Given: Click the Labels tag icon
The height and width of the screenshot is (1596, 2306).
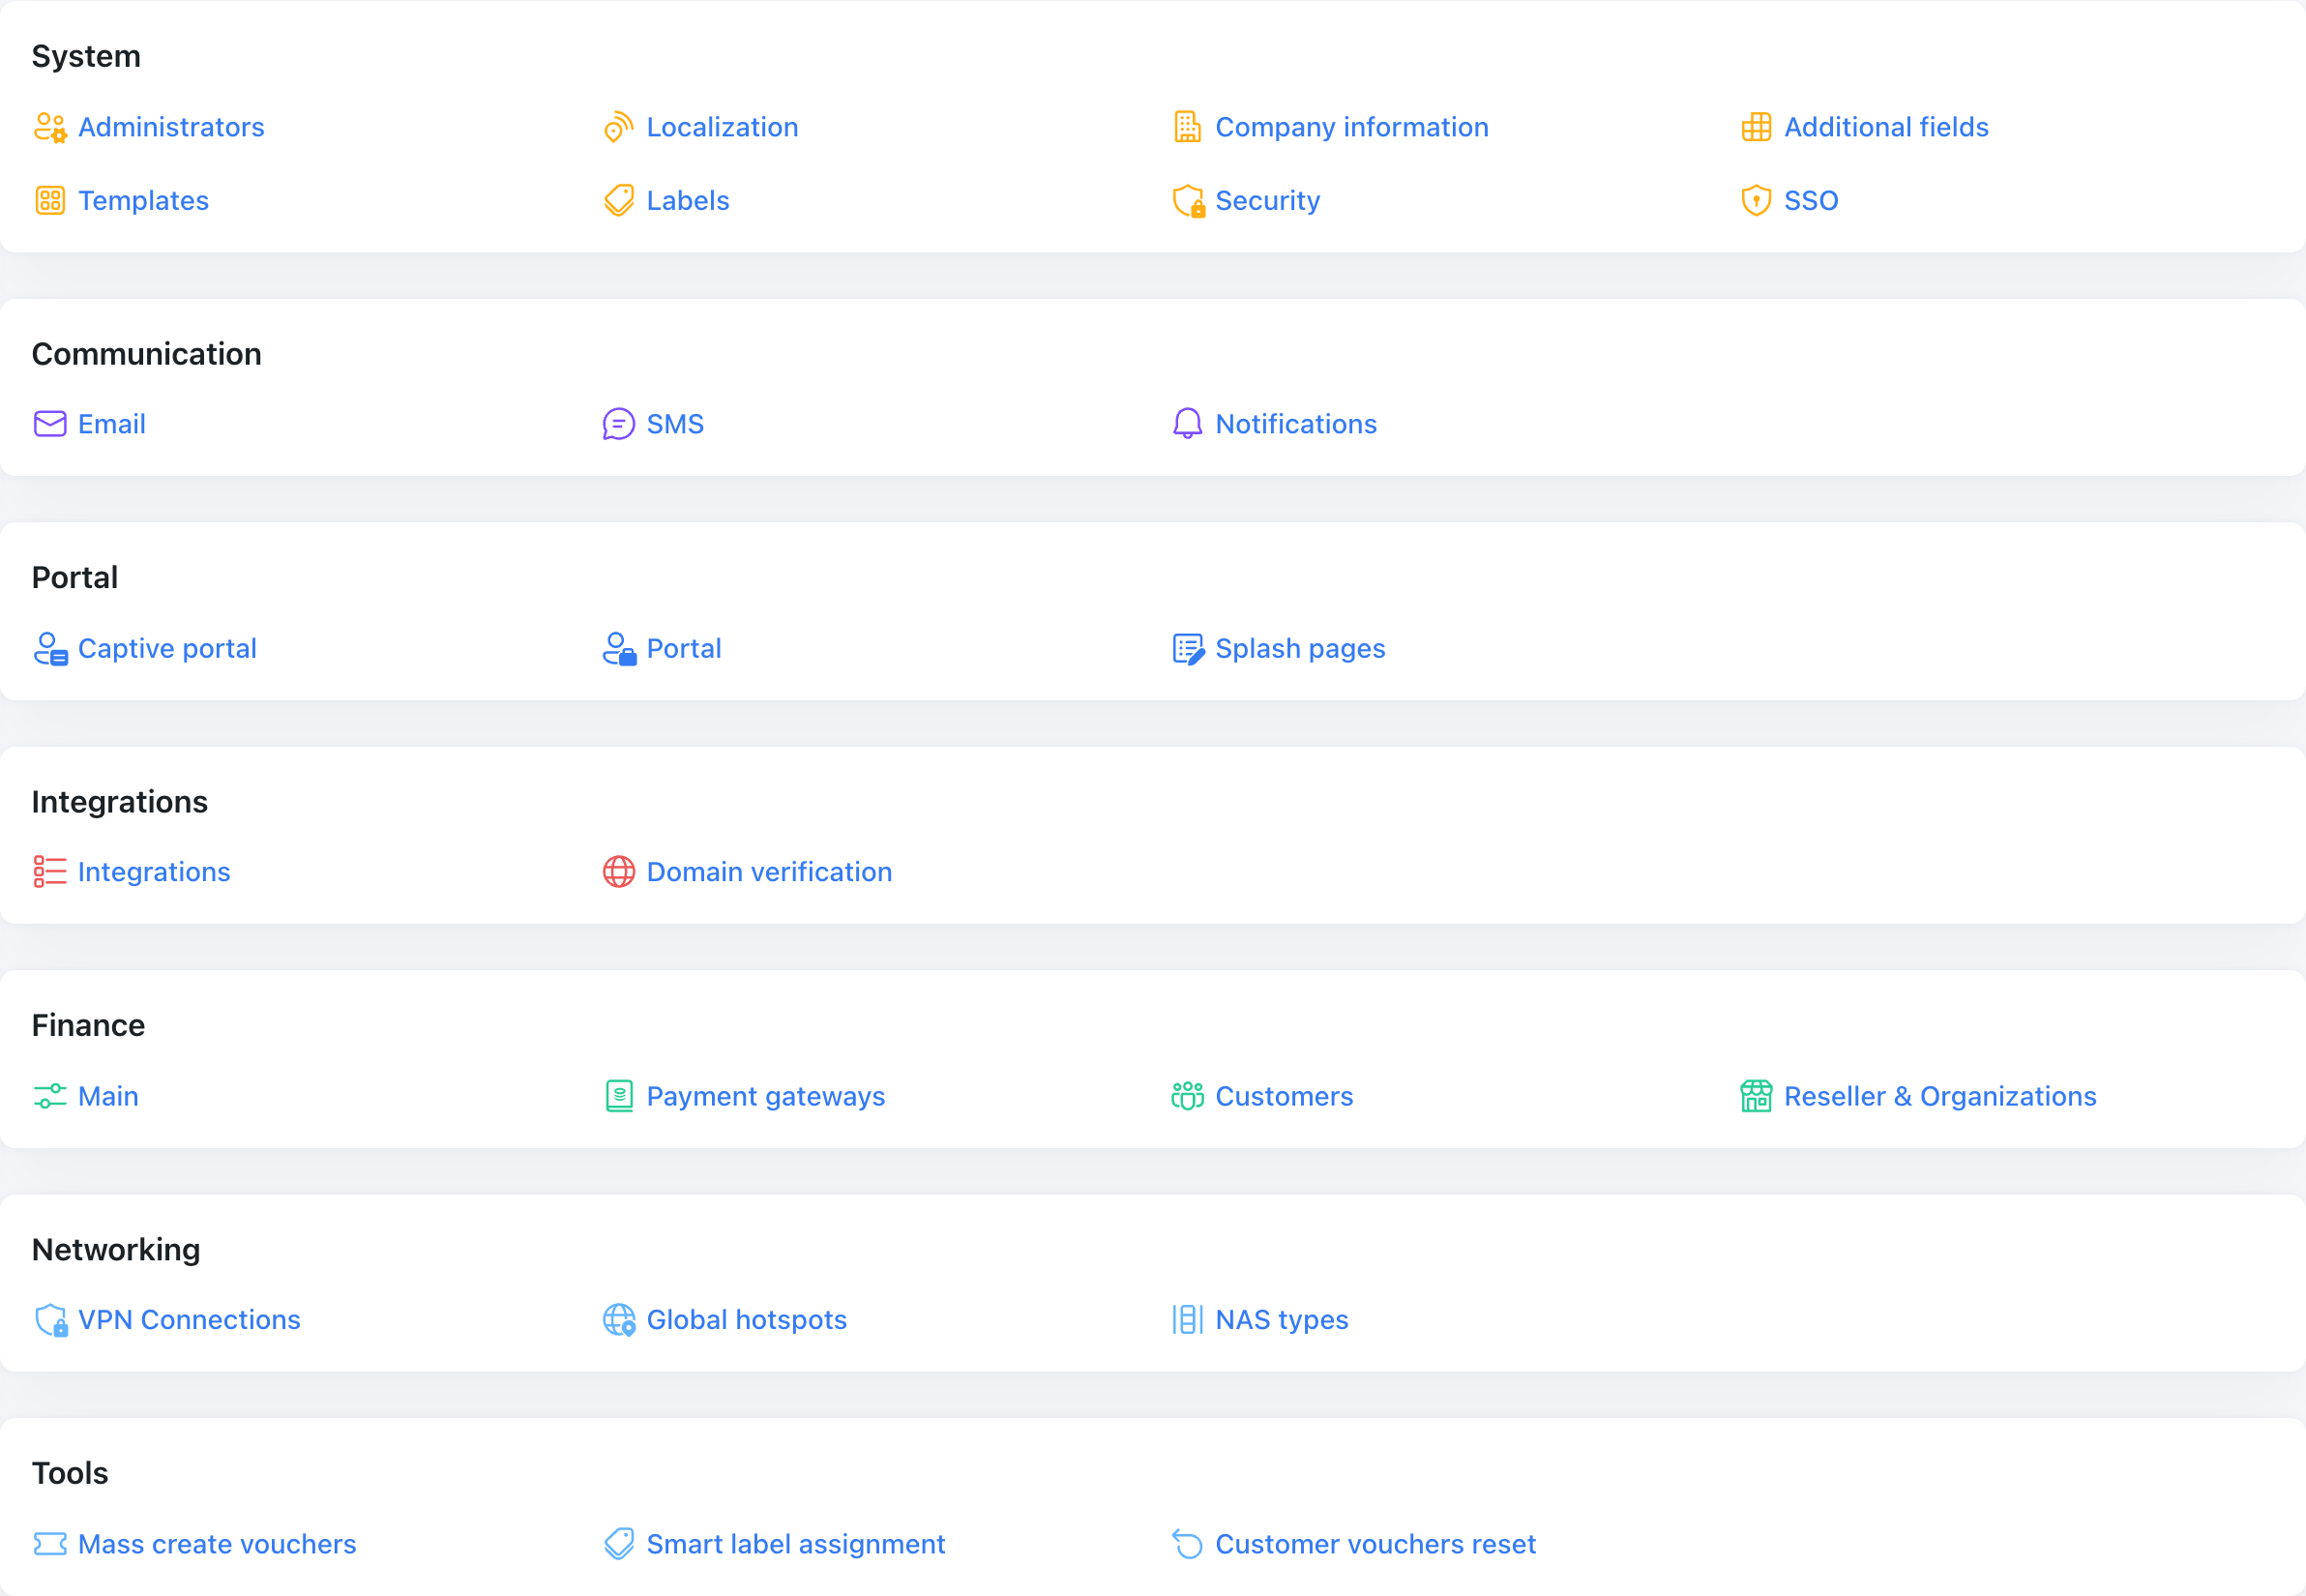Looking at the screenshot, I should 619,201.
